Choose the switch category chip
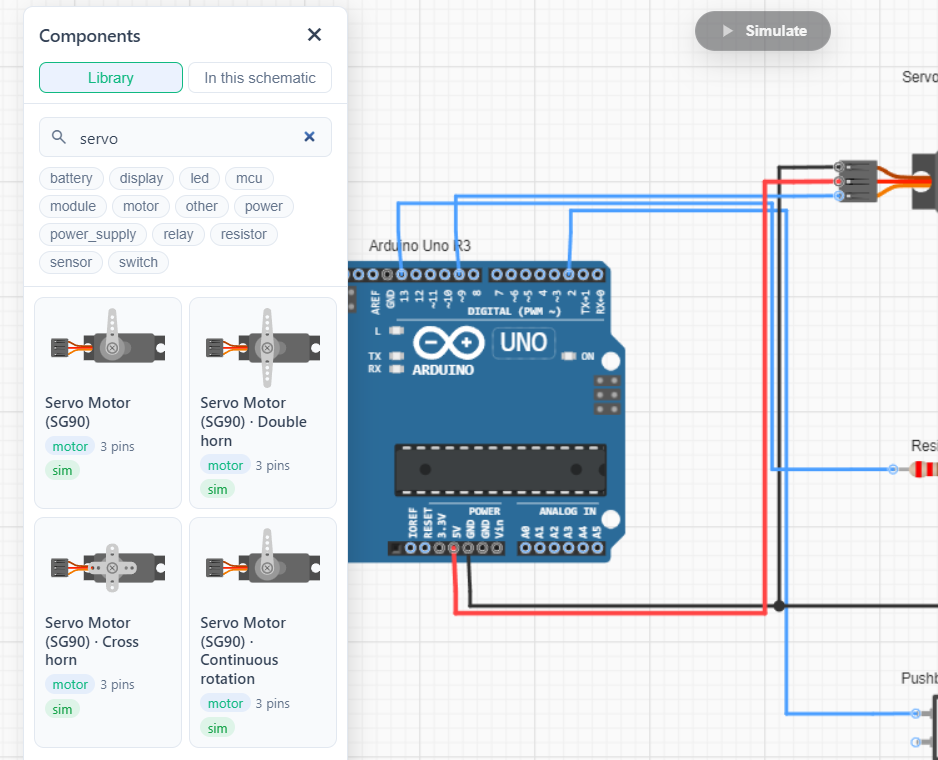The width and height of the screenshot is (938, 760). click(x=138, y=263)
